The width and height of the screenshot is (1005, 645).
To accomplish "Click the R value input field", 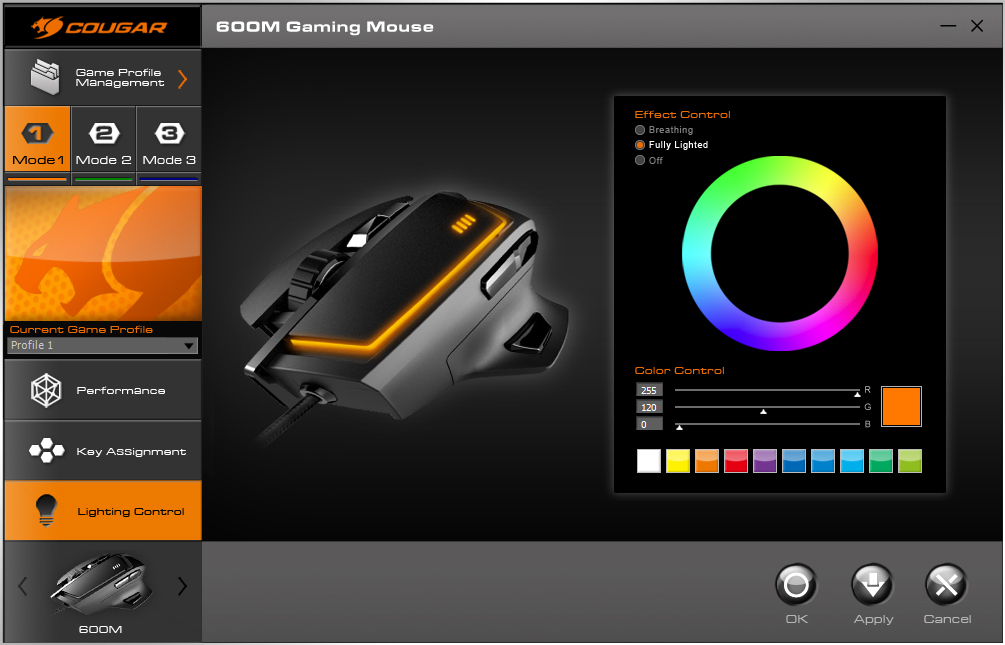I will pyautogui.click(x=649, y=390).
